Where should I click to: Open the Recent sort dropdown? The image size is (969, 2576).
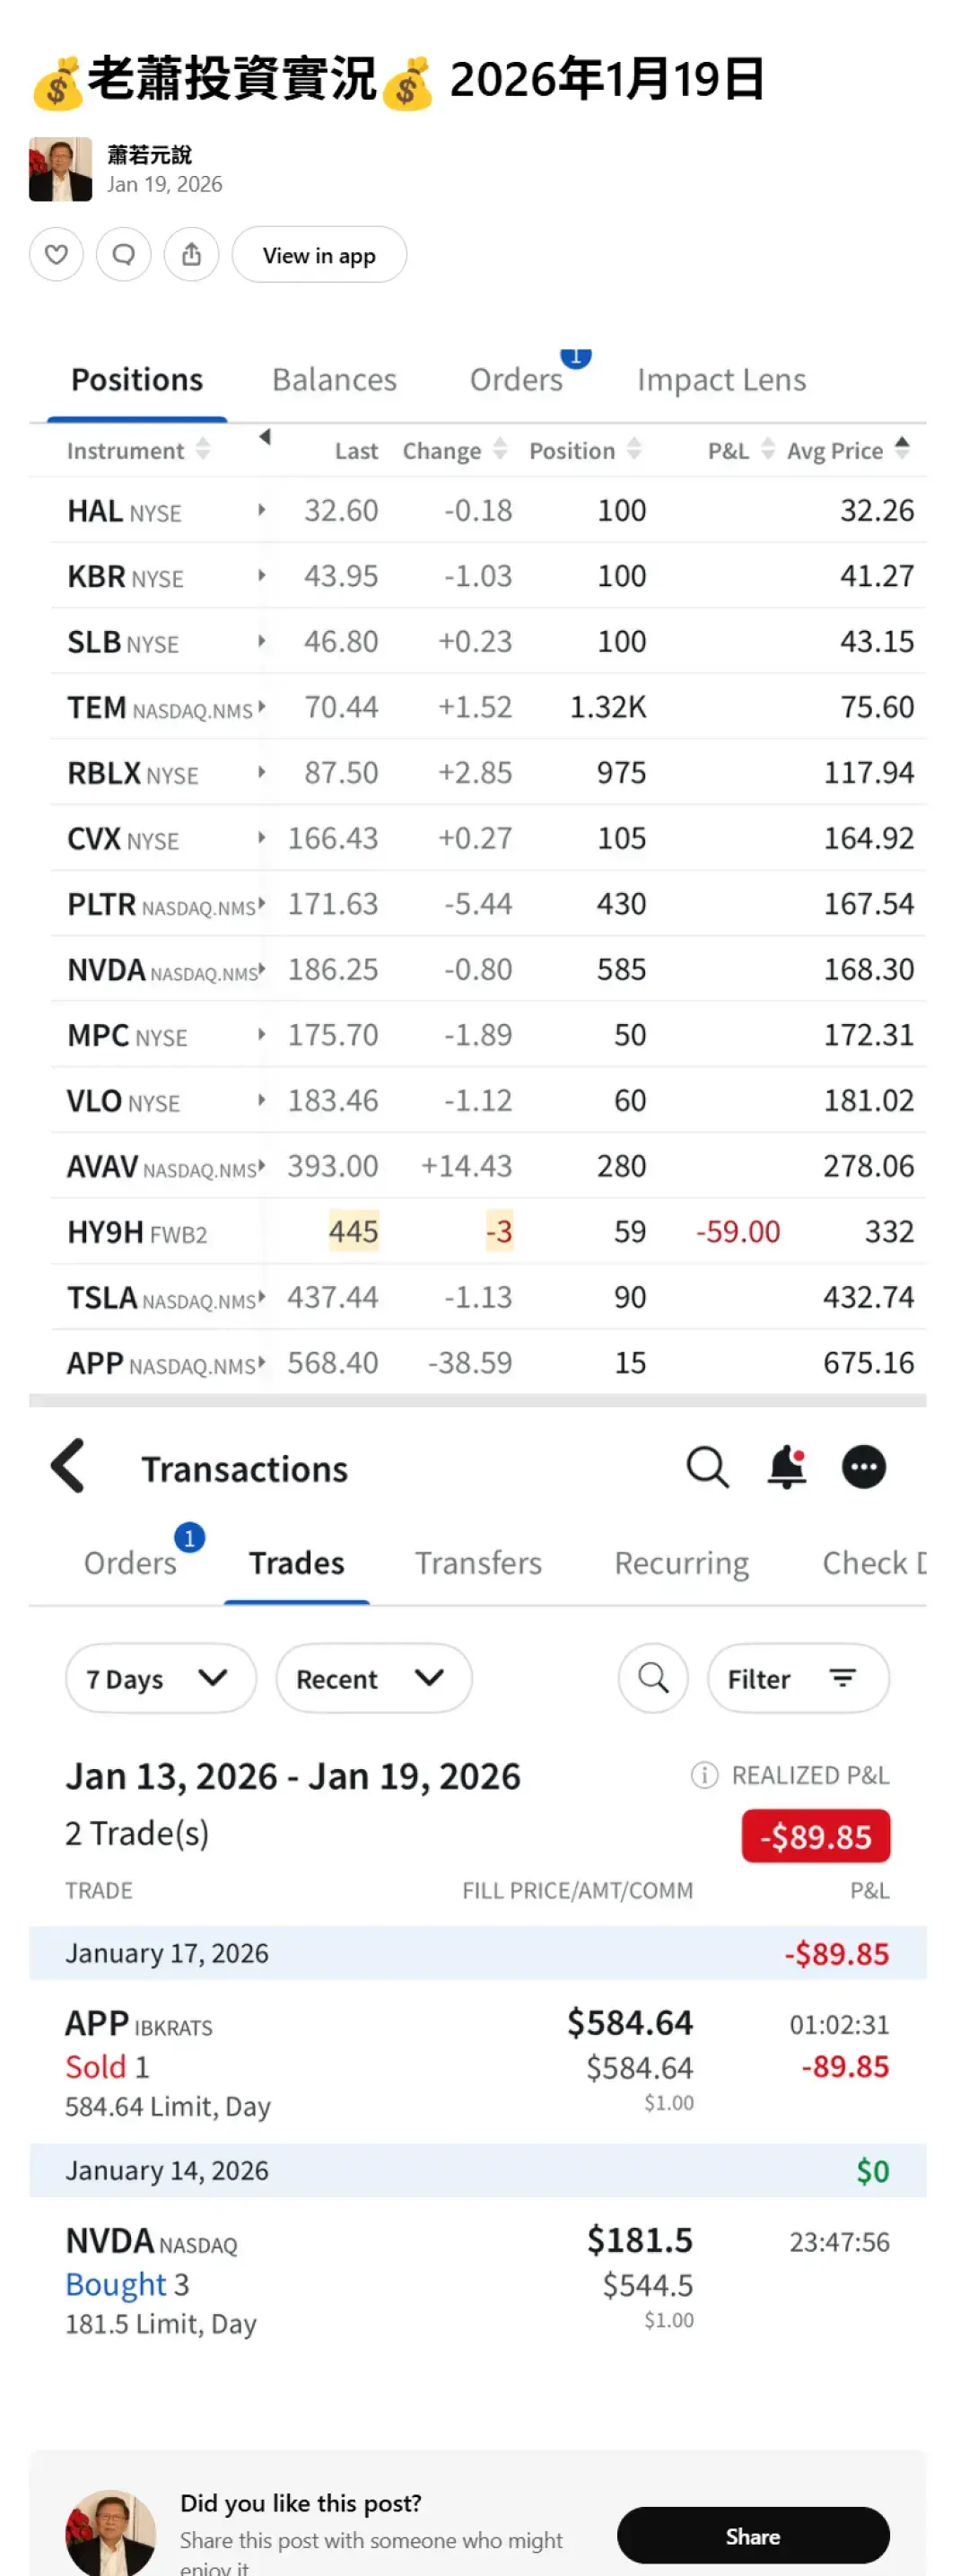tap(372, 1678)
